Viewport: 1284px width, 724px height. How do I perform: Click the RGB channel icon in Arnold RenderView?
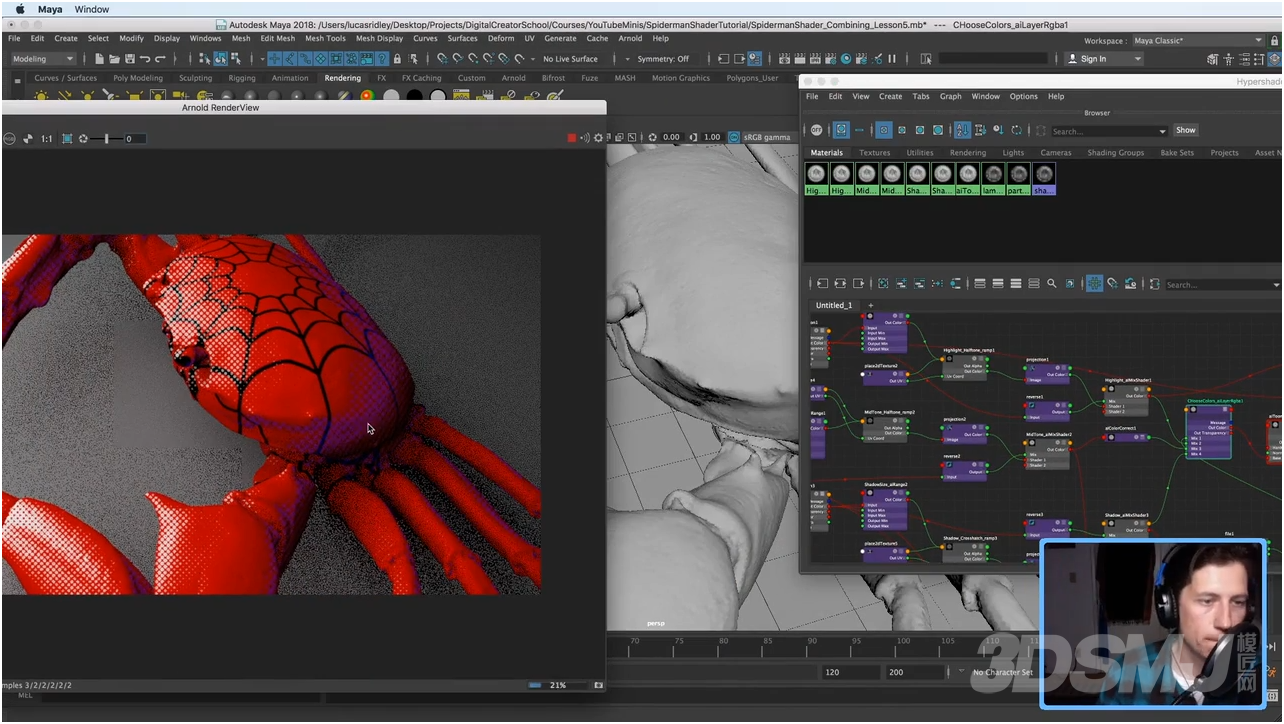point(9,138)
